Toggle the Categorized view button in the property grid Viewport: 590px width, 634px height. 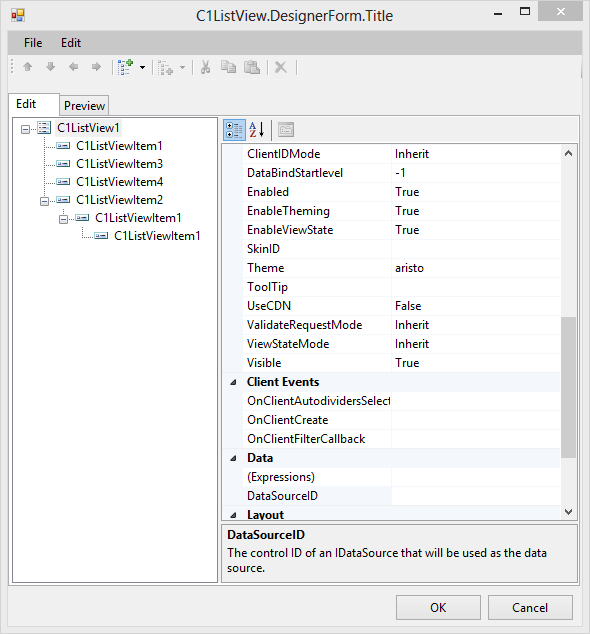[x=235, y=130]
